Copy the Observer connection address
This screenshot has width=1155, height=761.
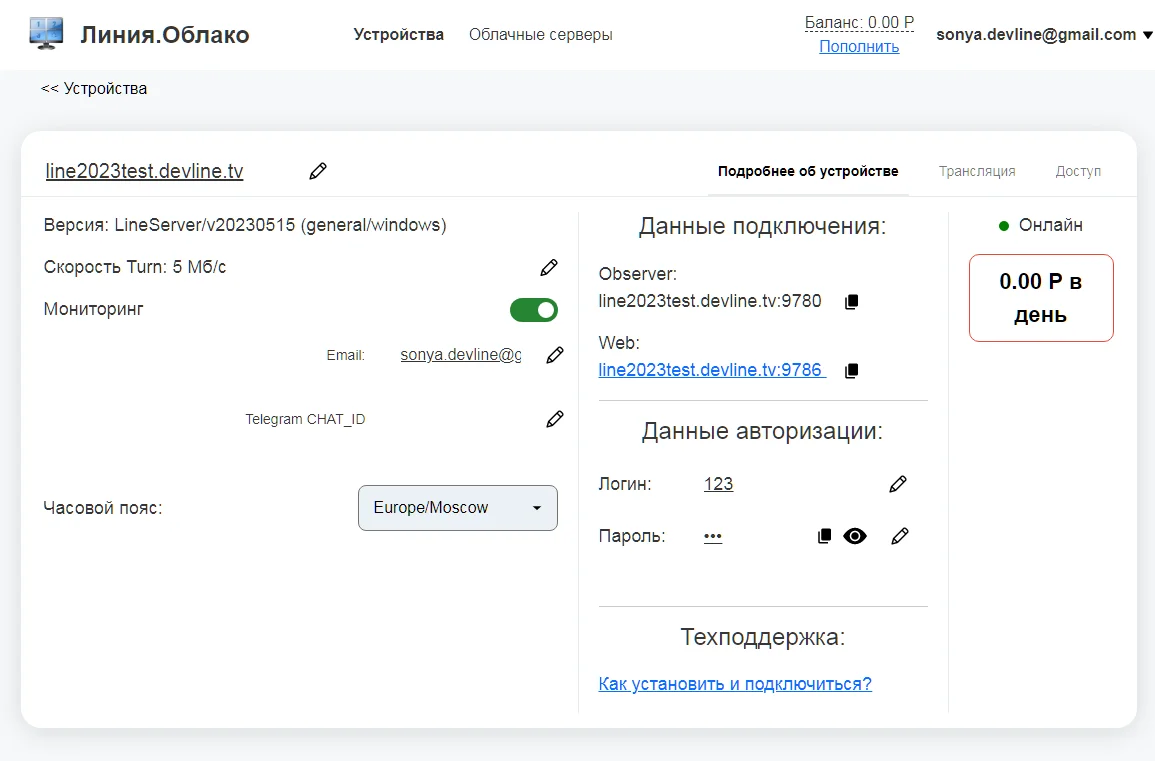851,301
